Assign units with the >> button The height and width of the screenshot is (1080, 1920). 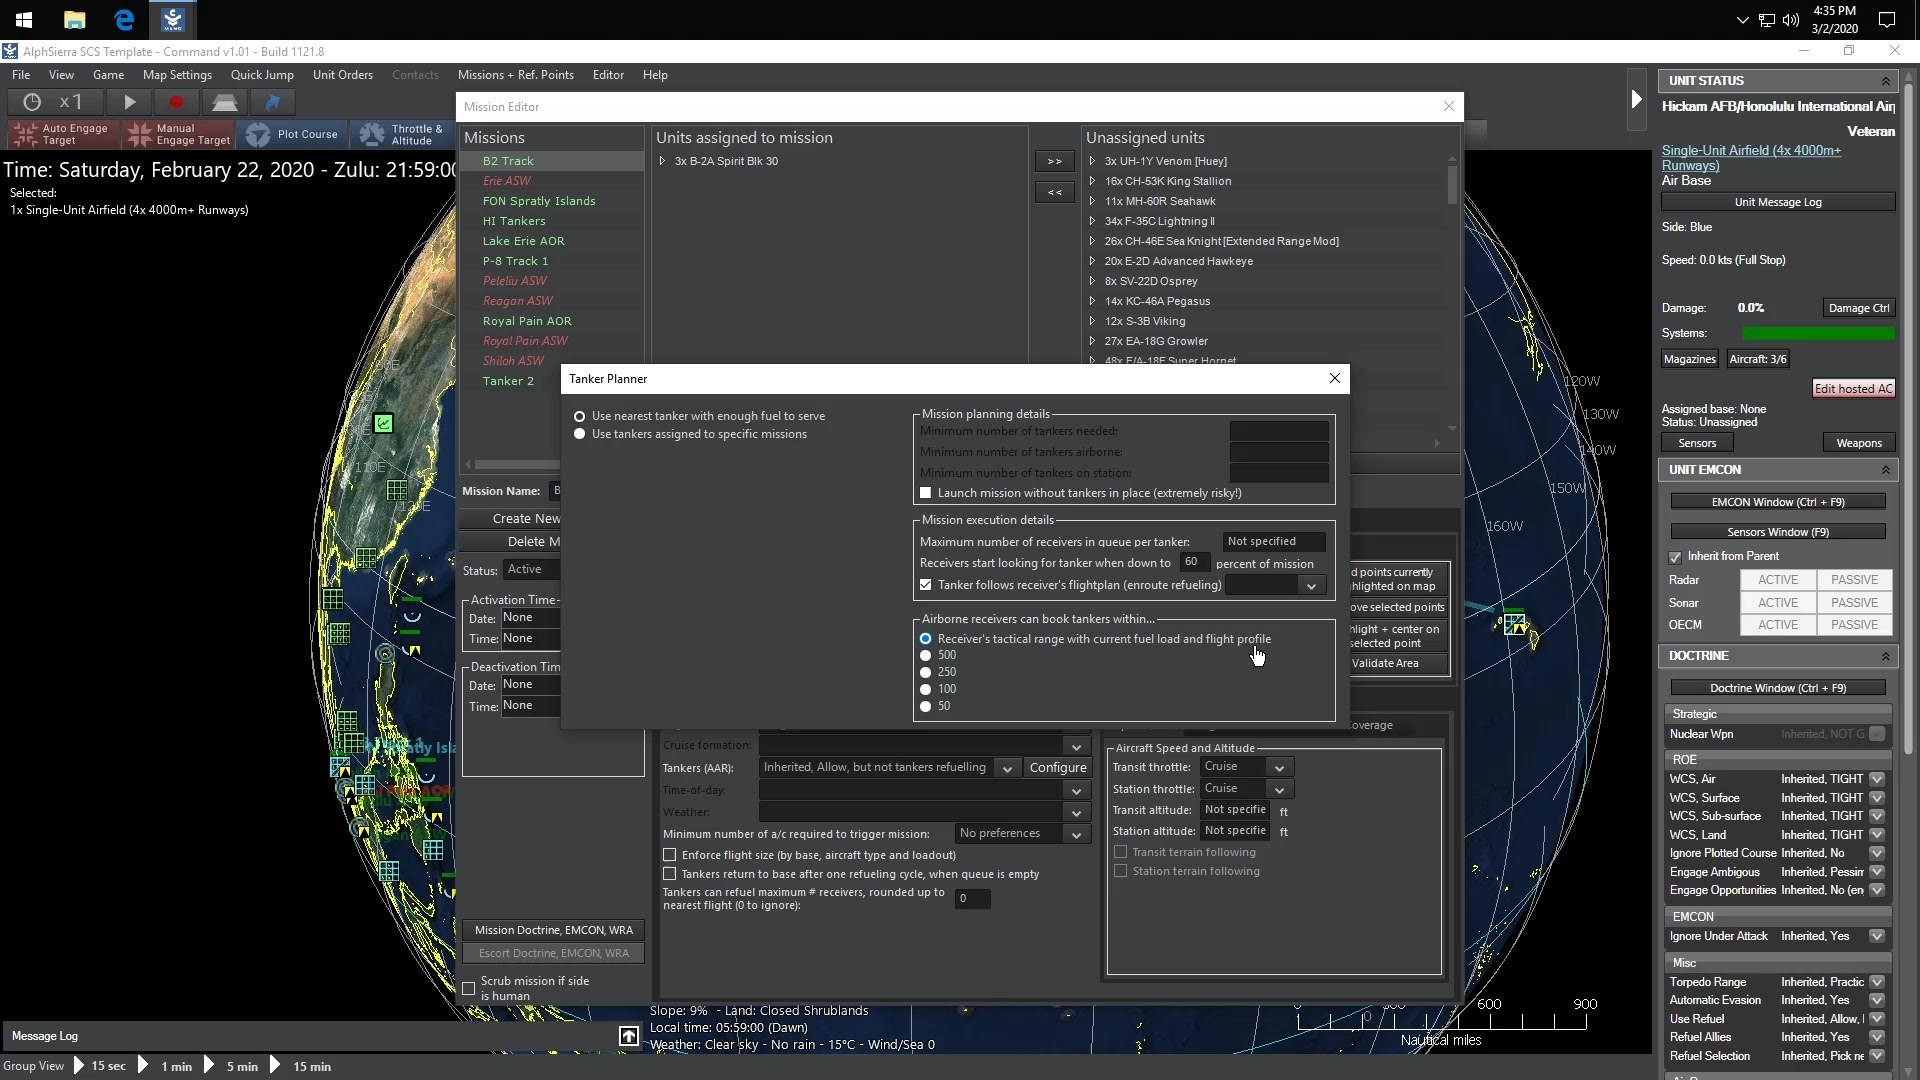click(1055, 161)
